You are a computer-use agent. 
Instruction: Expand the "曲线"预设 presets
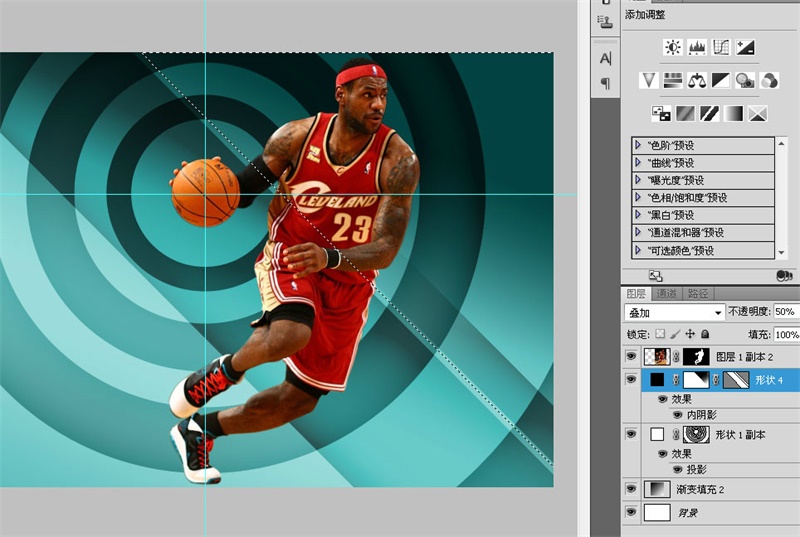click(638, 162)
